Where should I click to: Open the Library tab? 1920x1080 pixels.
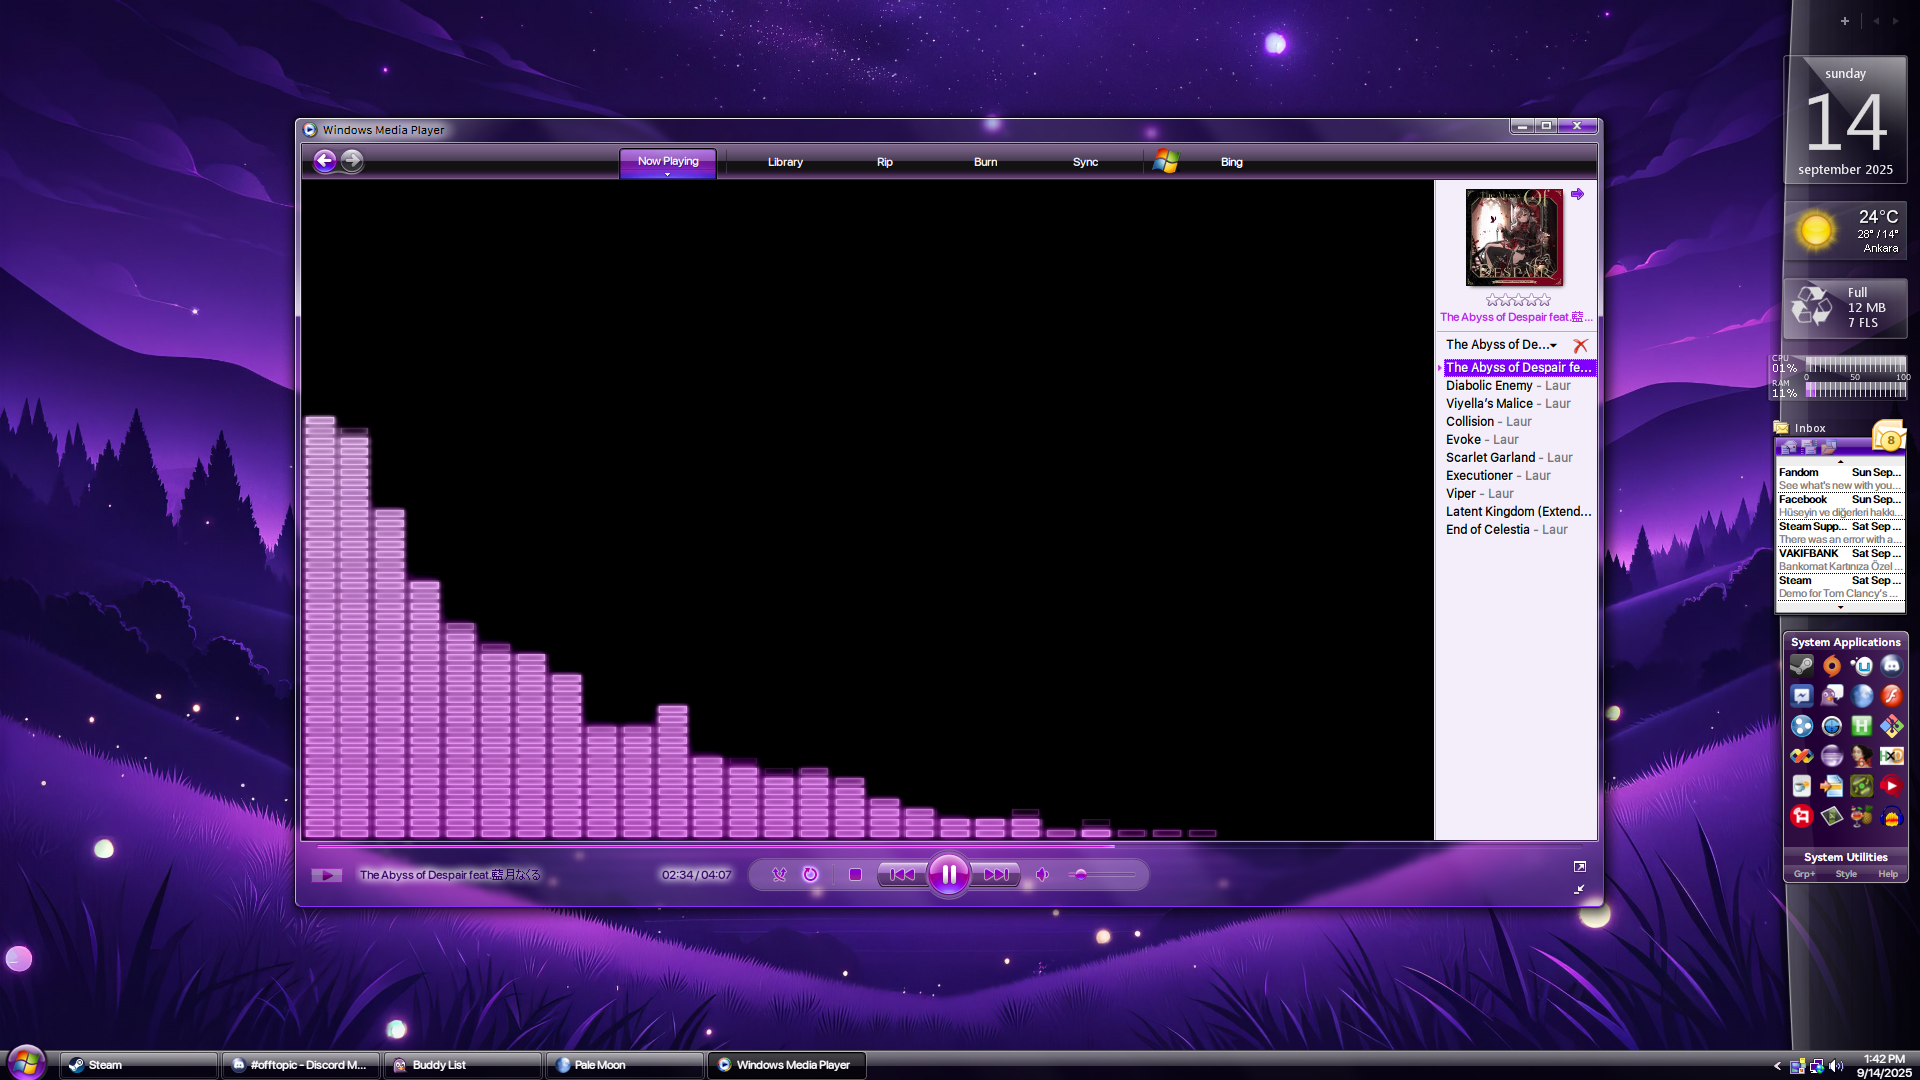[x=785, y=162]
